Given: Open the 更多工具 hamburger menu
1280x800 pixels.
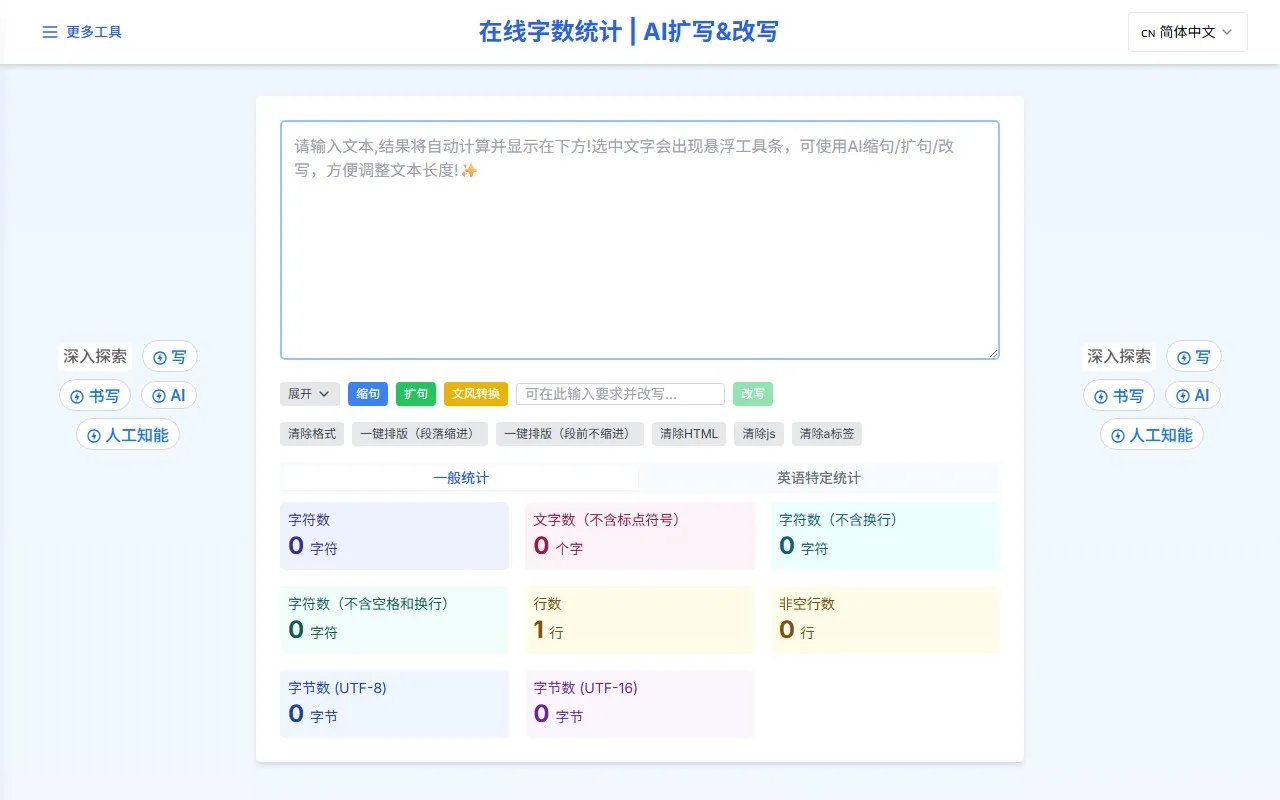Looking at the screenshot, I should [81, 31].
